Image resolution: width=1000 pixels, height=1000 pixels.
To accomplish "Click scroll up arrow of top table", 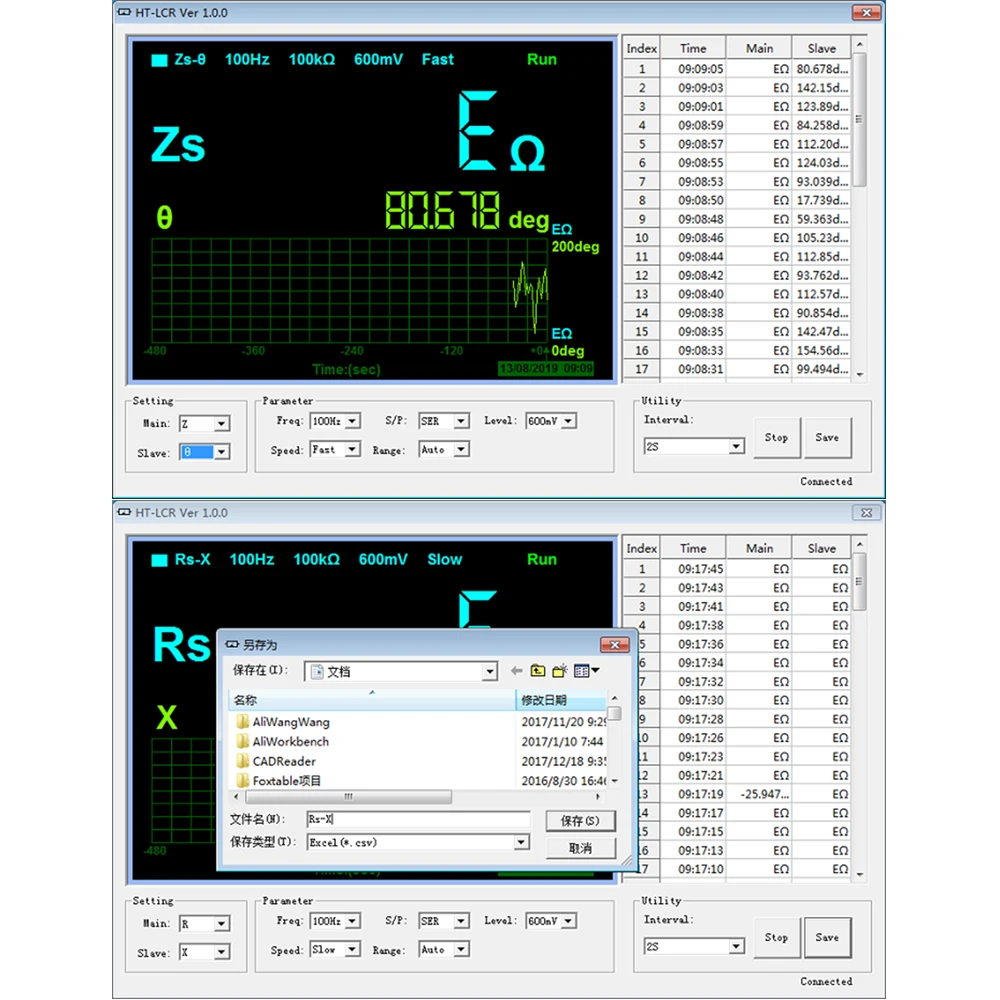I will coord(860,44).
